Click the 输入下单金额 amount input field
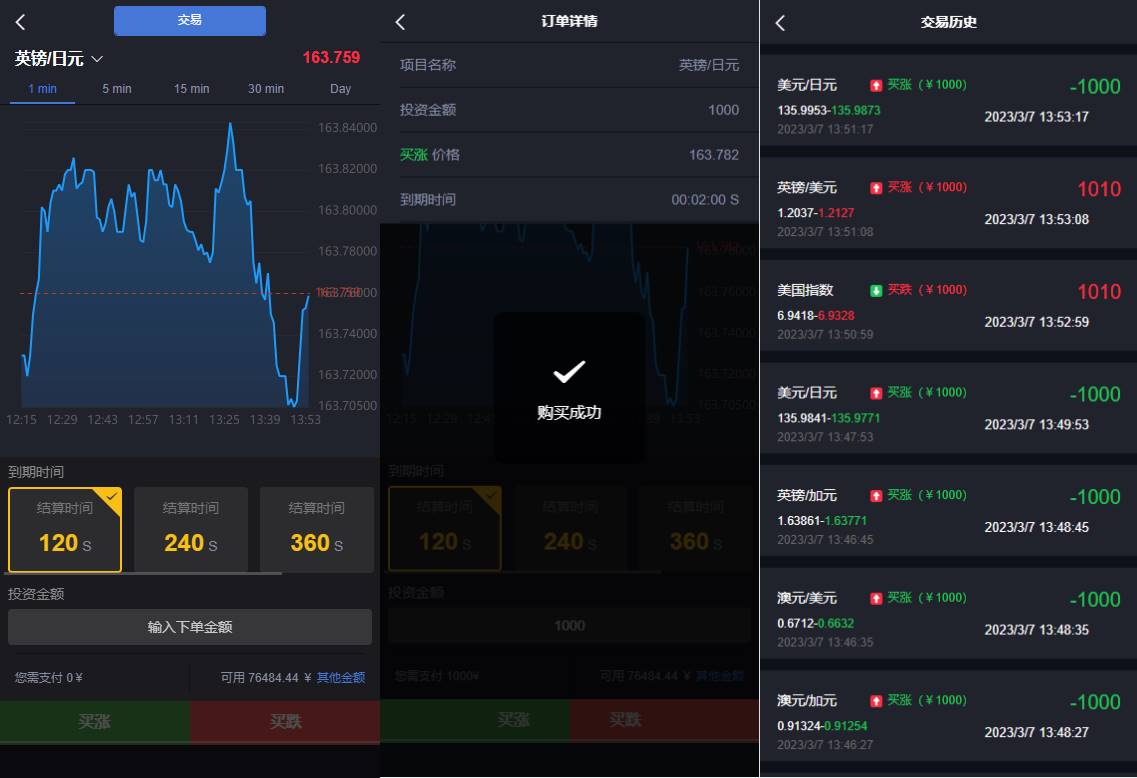The height and width of the screenshot is (778, 1137). point(190,626)
